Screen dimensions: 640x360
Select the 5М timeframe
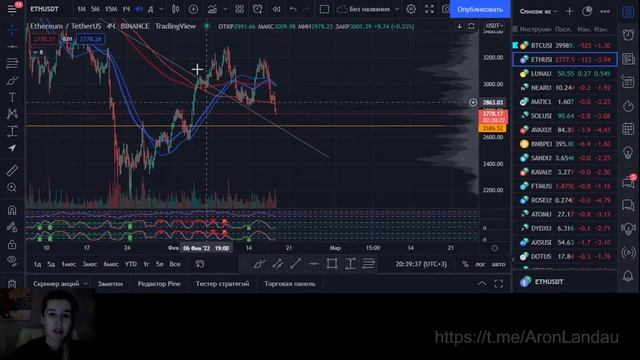pos(95,9)
